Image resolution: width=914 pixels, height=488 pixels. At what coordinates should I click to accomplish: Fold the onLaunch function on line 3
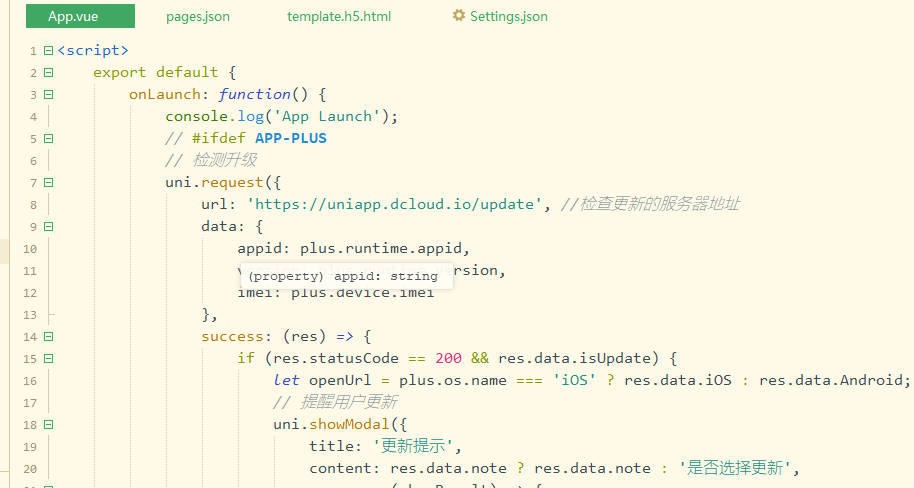point(47,94)
